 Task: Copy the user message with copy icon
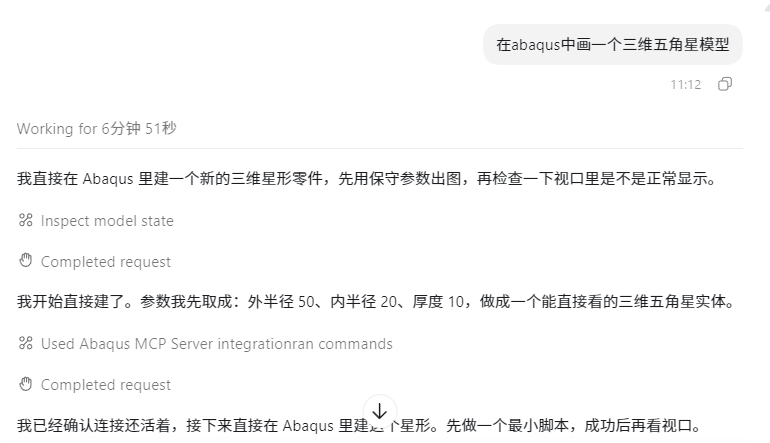[725, 84]
